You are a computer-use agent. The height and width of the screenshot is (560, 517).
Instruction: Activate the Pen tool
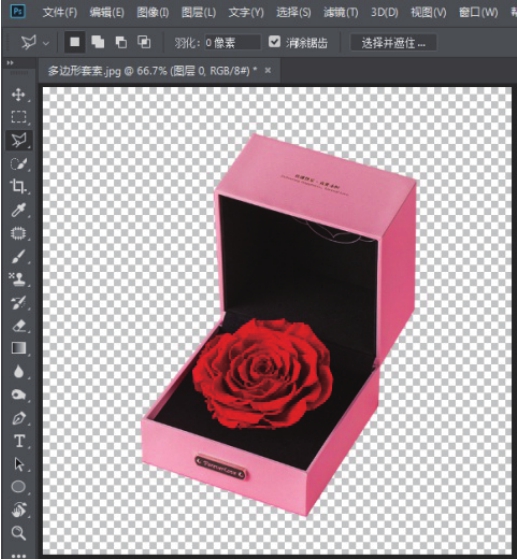[19, 418]
